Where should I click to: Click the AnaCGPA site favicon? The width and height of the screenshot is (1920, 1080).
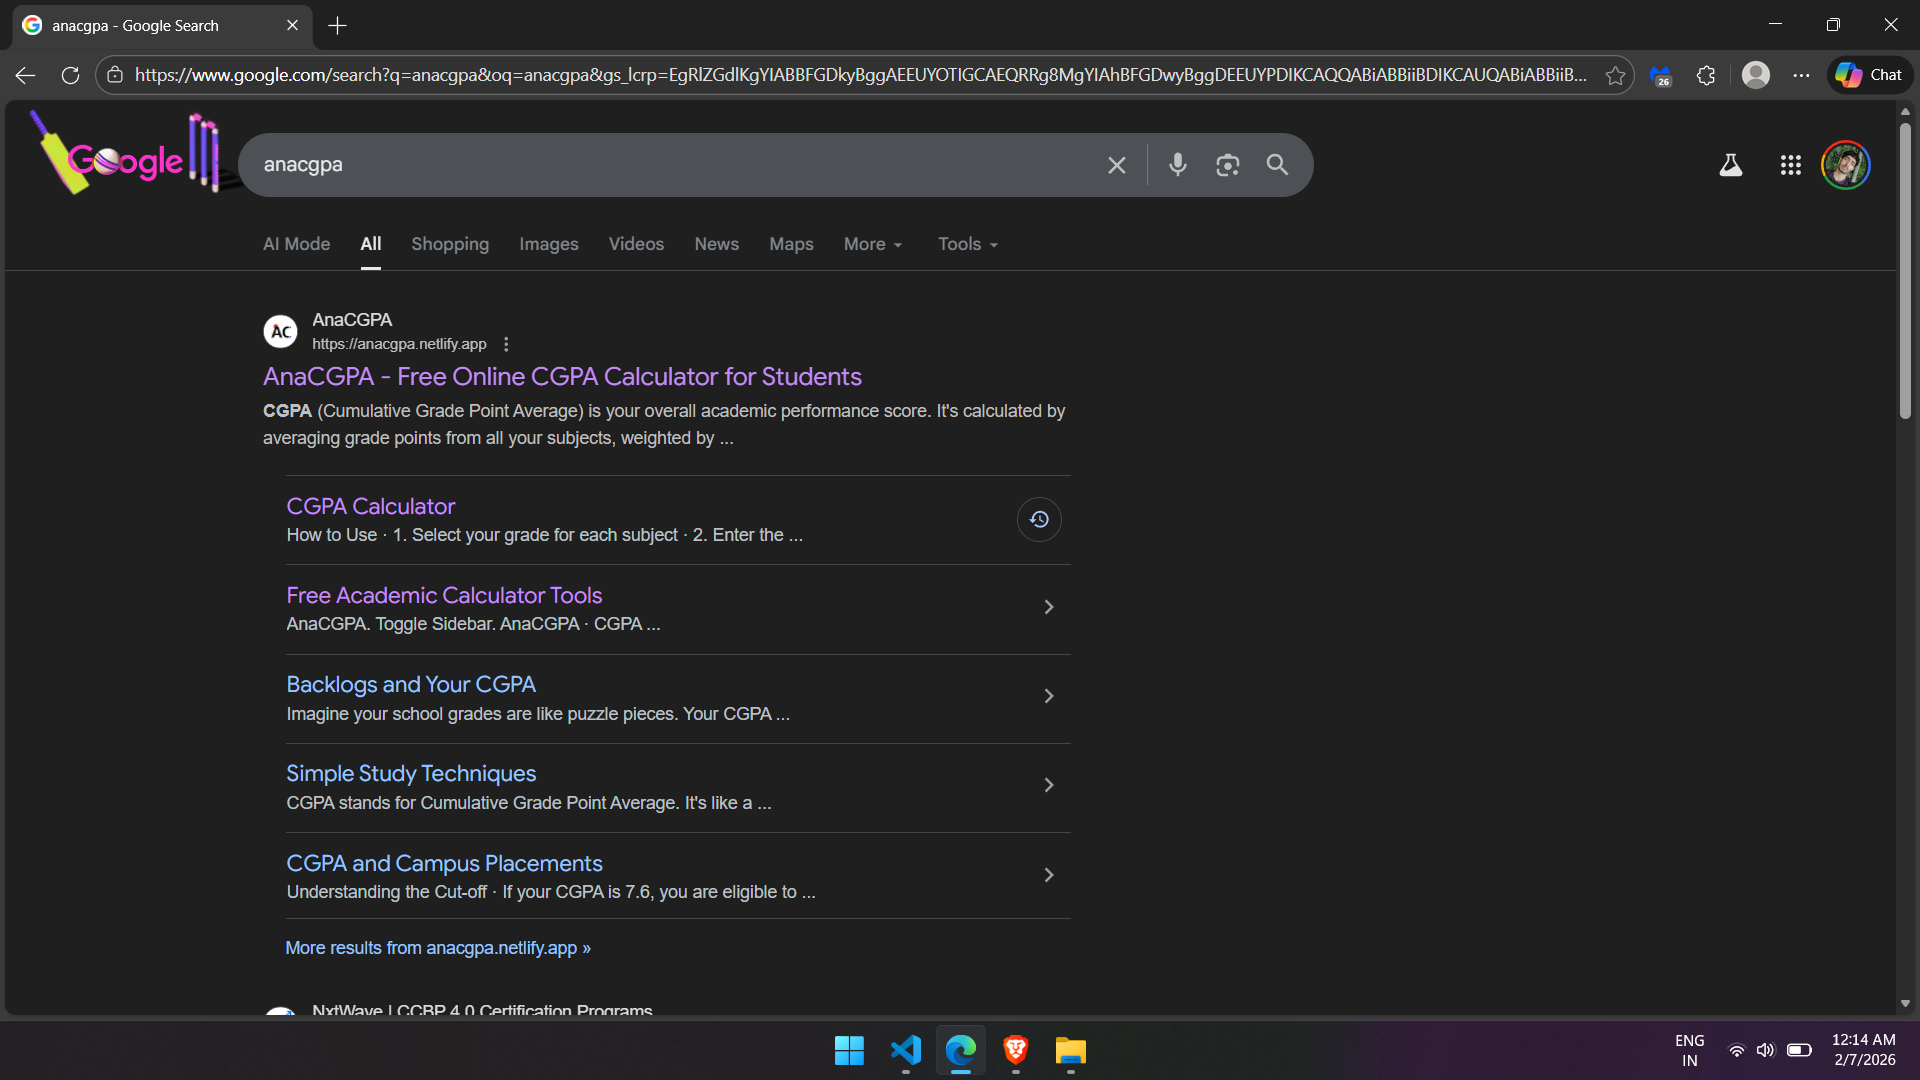coord(280,331)
